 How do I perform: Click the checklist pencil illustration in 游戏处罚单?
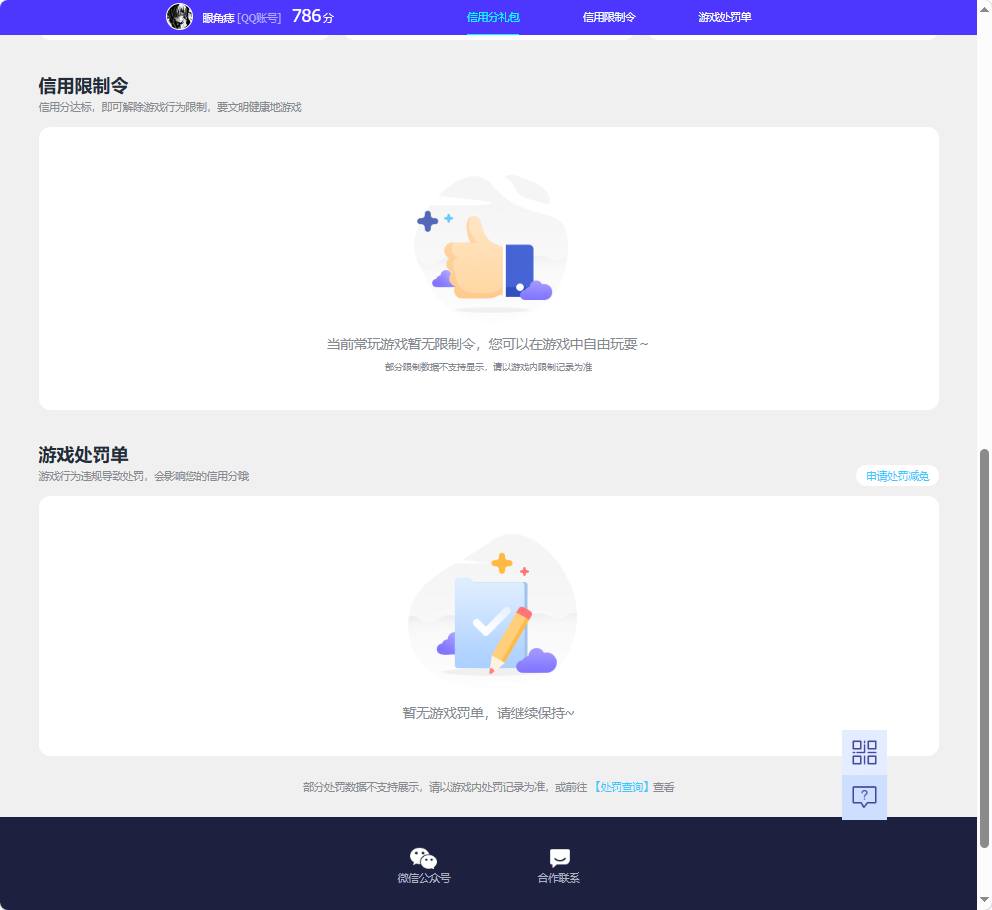[x=492, y=606]
